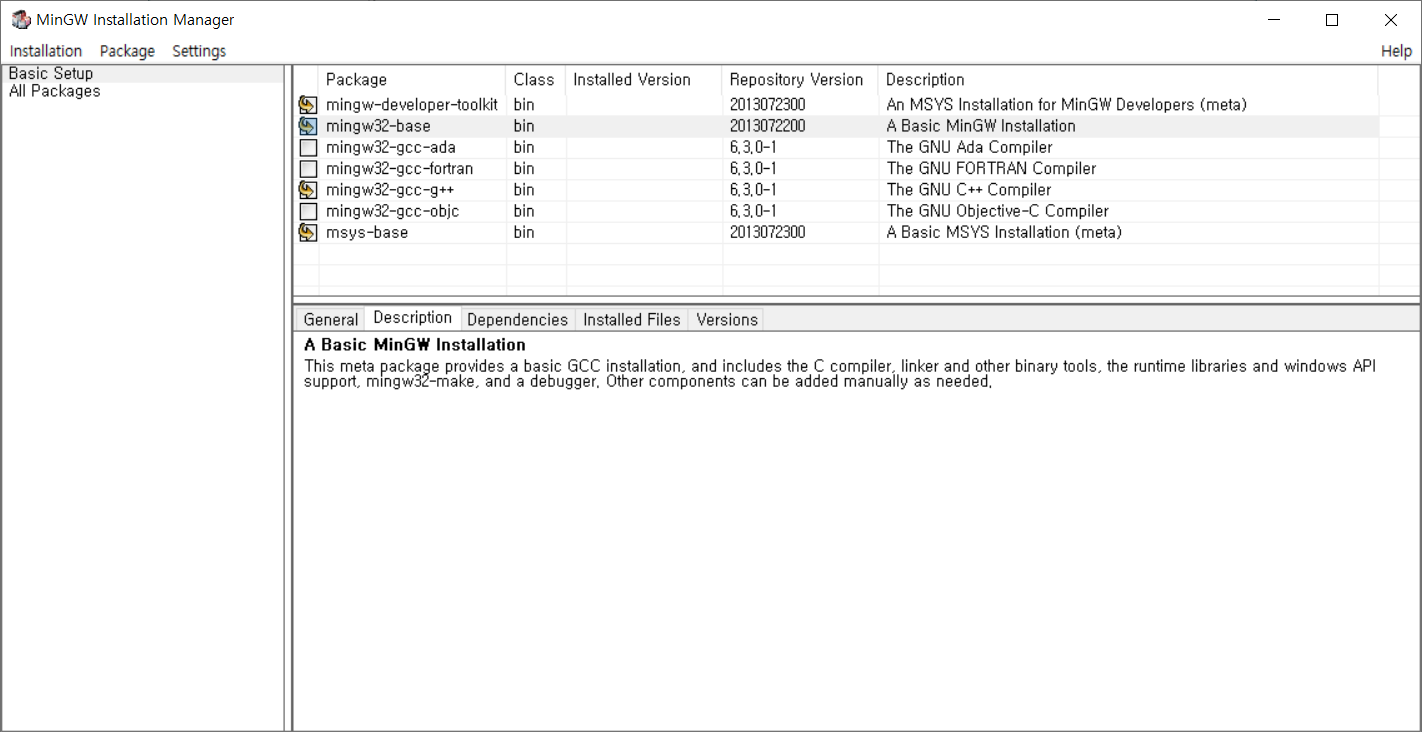Toggle the marked checkbox for mingw32-gcc-g++
The image size is (1422, 732).
(x=308, y=190)
